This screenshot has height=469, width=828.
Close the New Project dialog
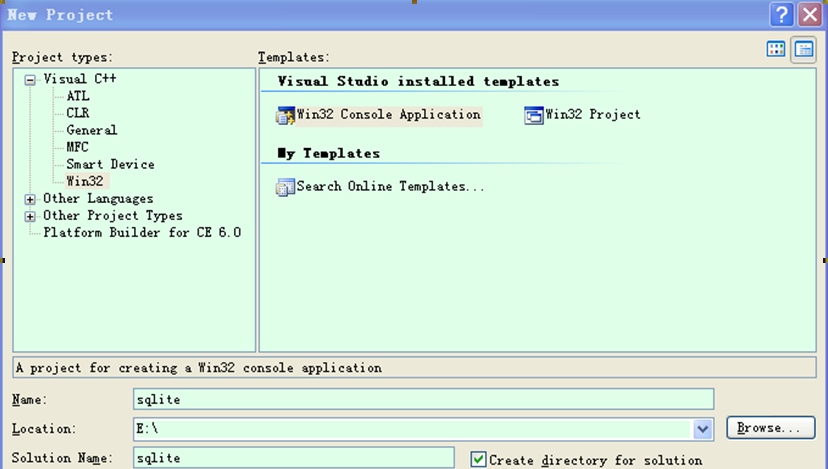pyautogui.click(x=810, y=14)
